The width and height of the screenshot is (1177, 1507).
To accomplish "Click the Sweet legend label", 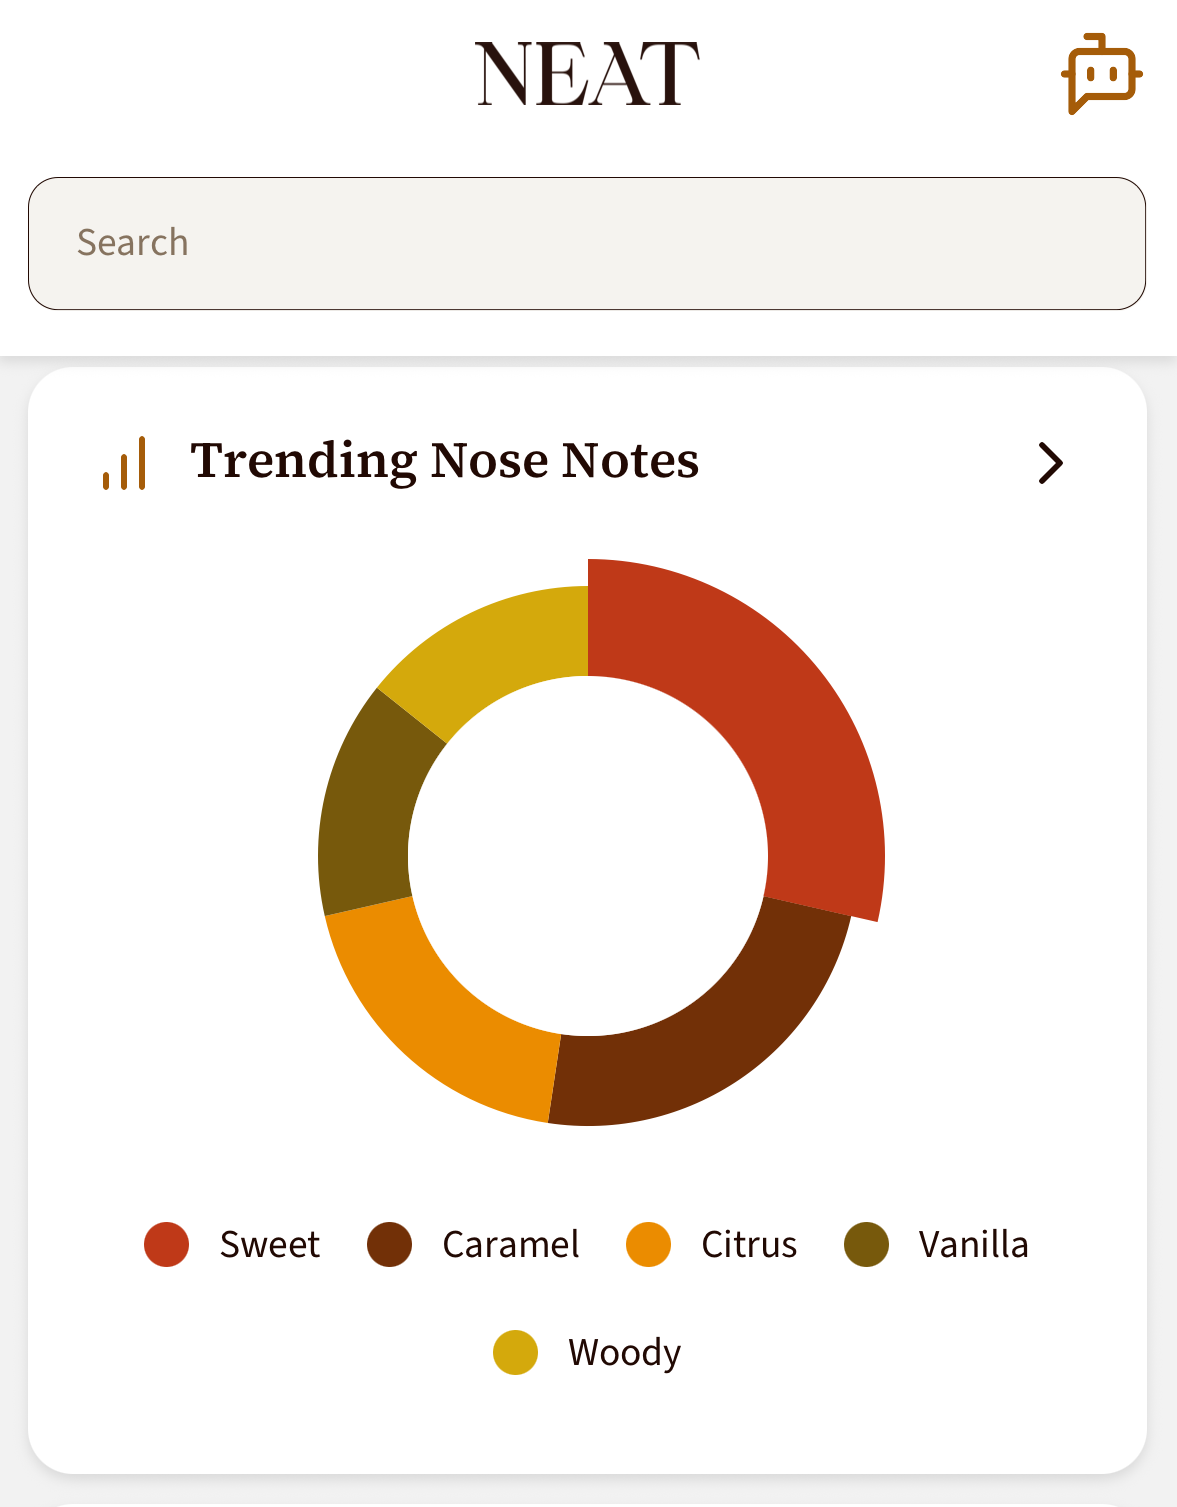I will click(x=270, y=1244).
